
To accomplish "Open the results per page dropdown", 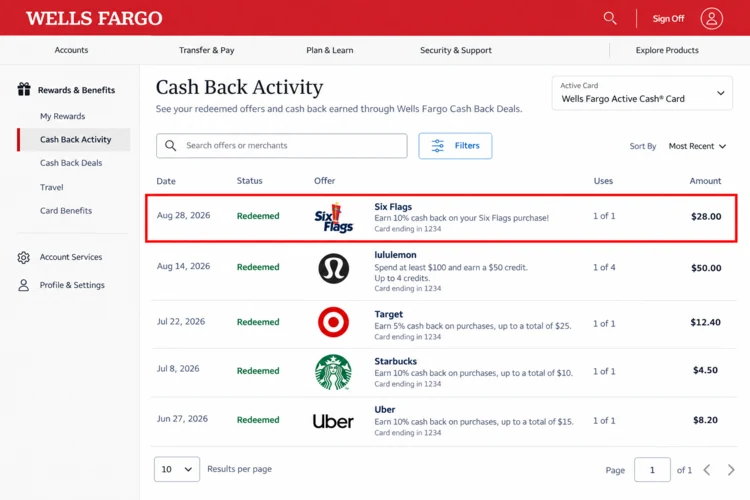I will coord(177,469).
